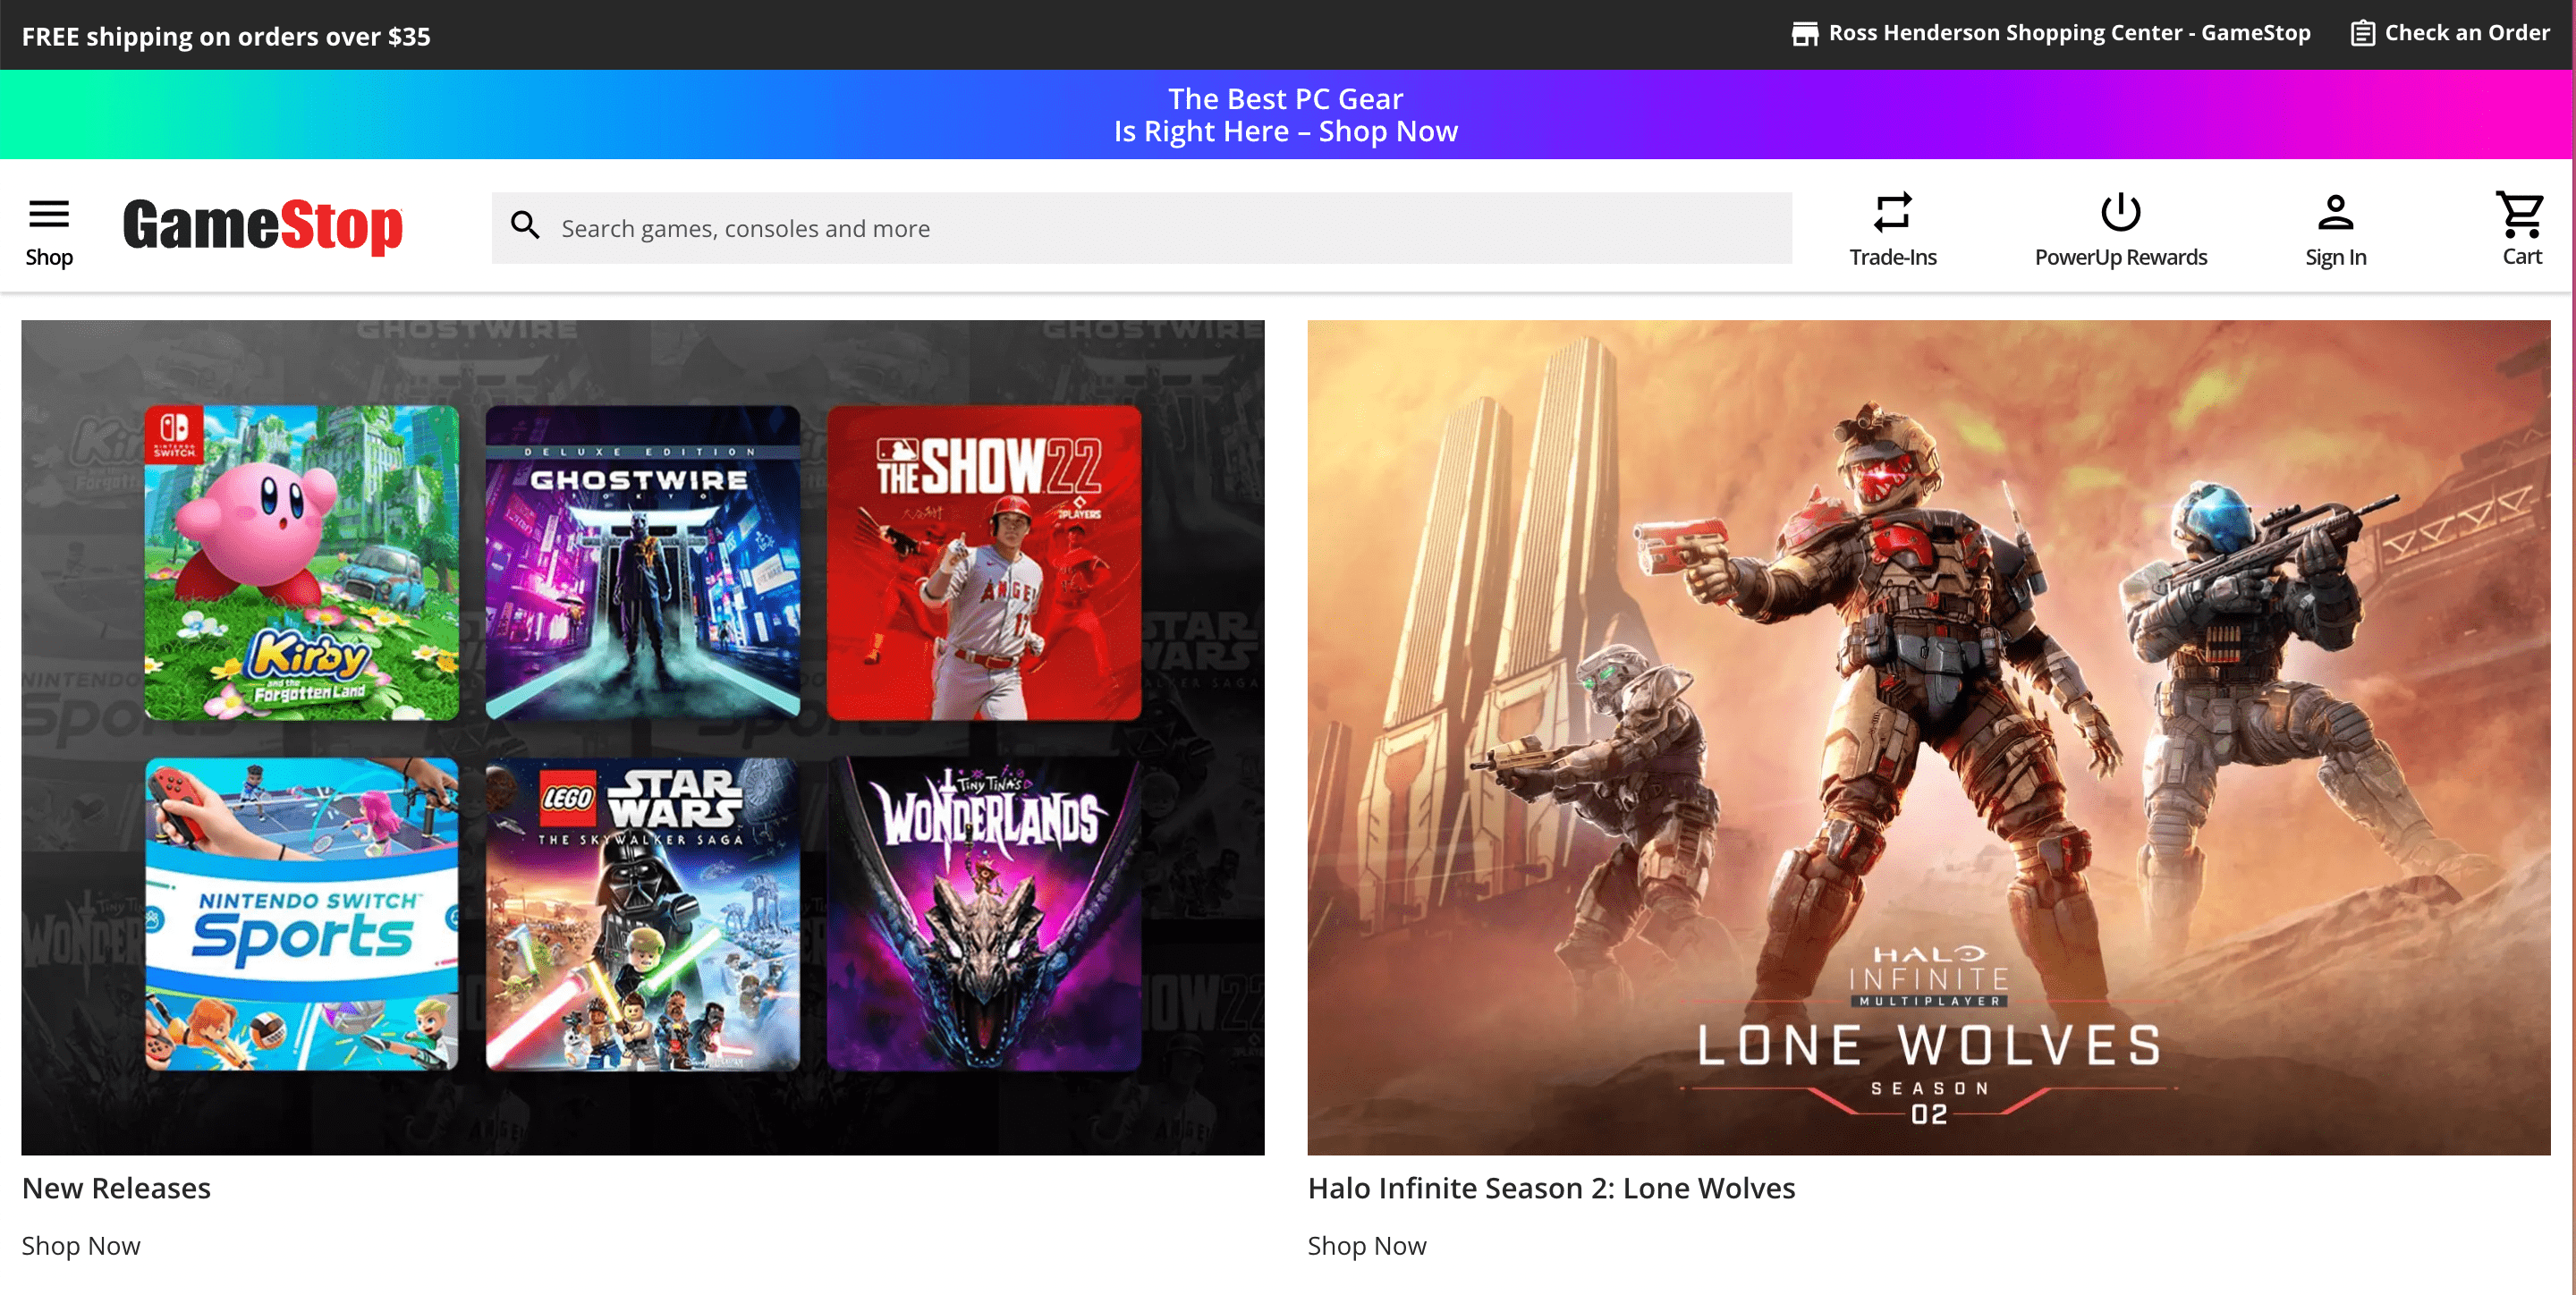Select the Kirby Forgotten Land cover
Screen dimensions: 2576x1295
coord(302,562)
